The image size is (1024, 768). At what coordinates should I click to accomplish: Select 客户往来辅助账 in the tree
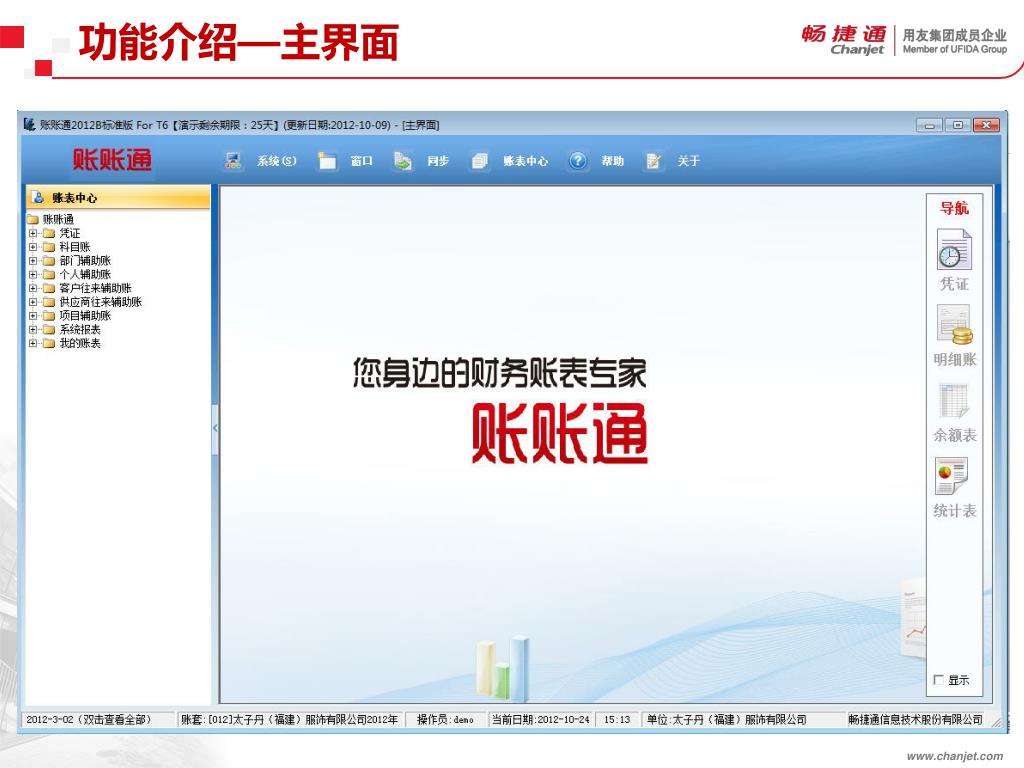[x=95, y=288]
